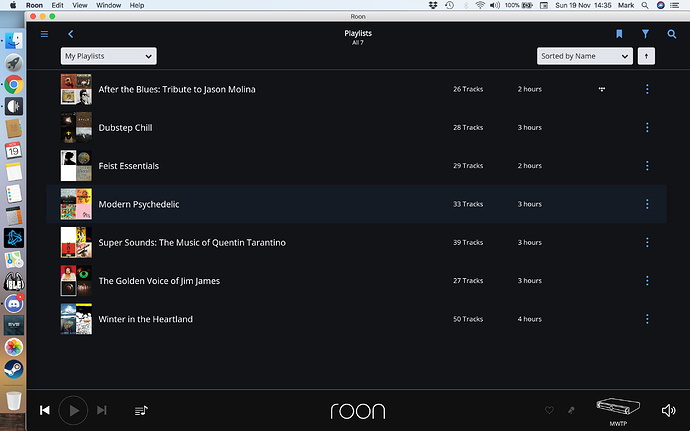Open Discord from the Dock
The image size is (690, 431).
click(14, 303)
